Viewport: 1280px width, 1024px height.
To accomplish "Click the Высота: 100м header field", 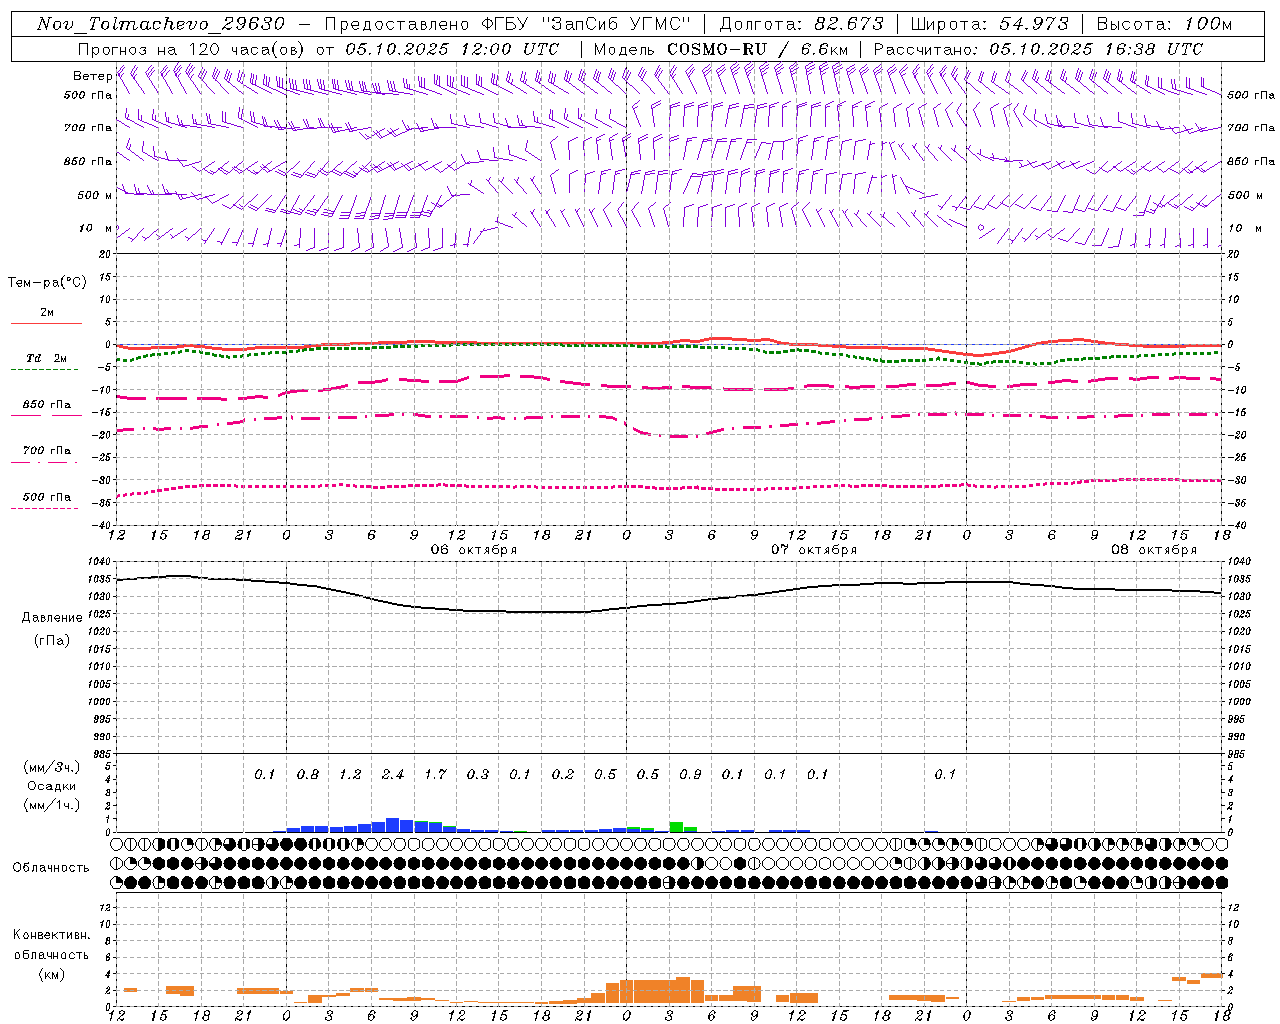I will pyautogui.click(x=1164, y=24).
